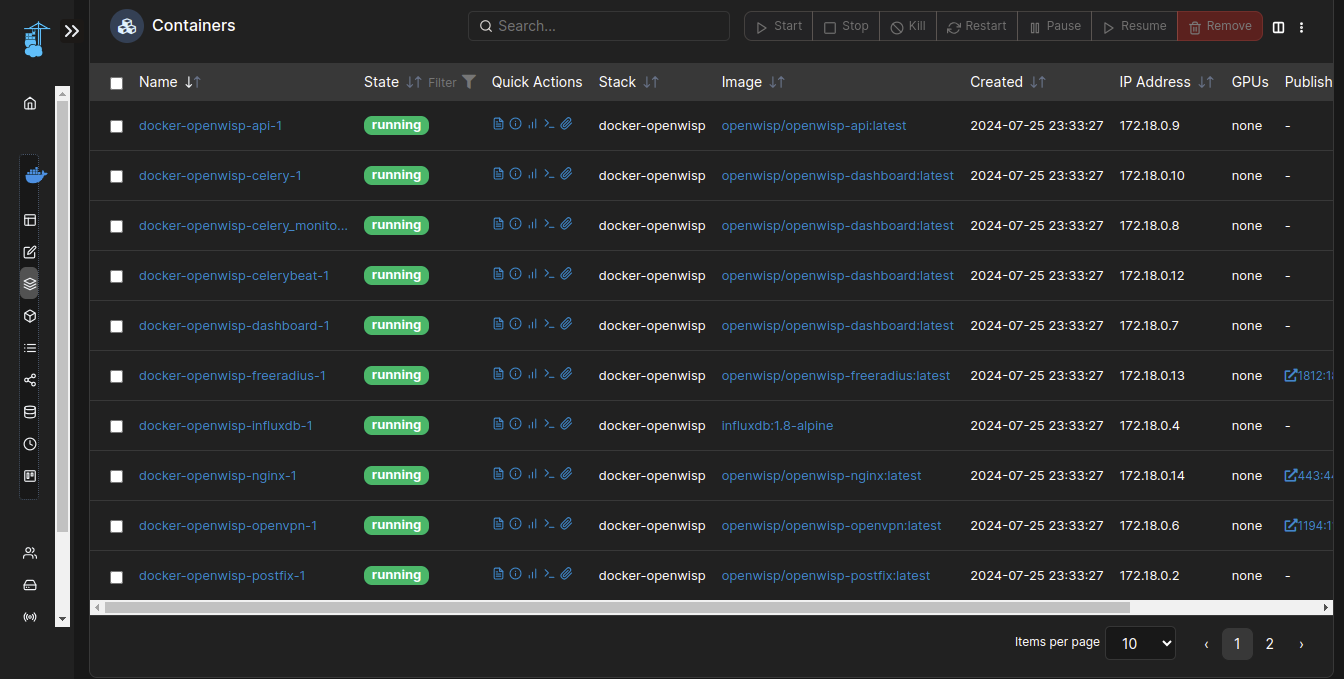Screen dimensions: 1344x679
Task: Open Volumes database icon in sidebar
Action: [x=30, y=412]
